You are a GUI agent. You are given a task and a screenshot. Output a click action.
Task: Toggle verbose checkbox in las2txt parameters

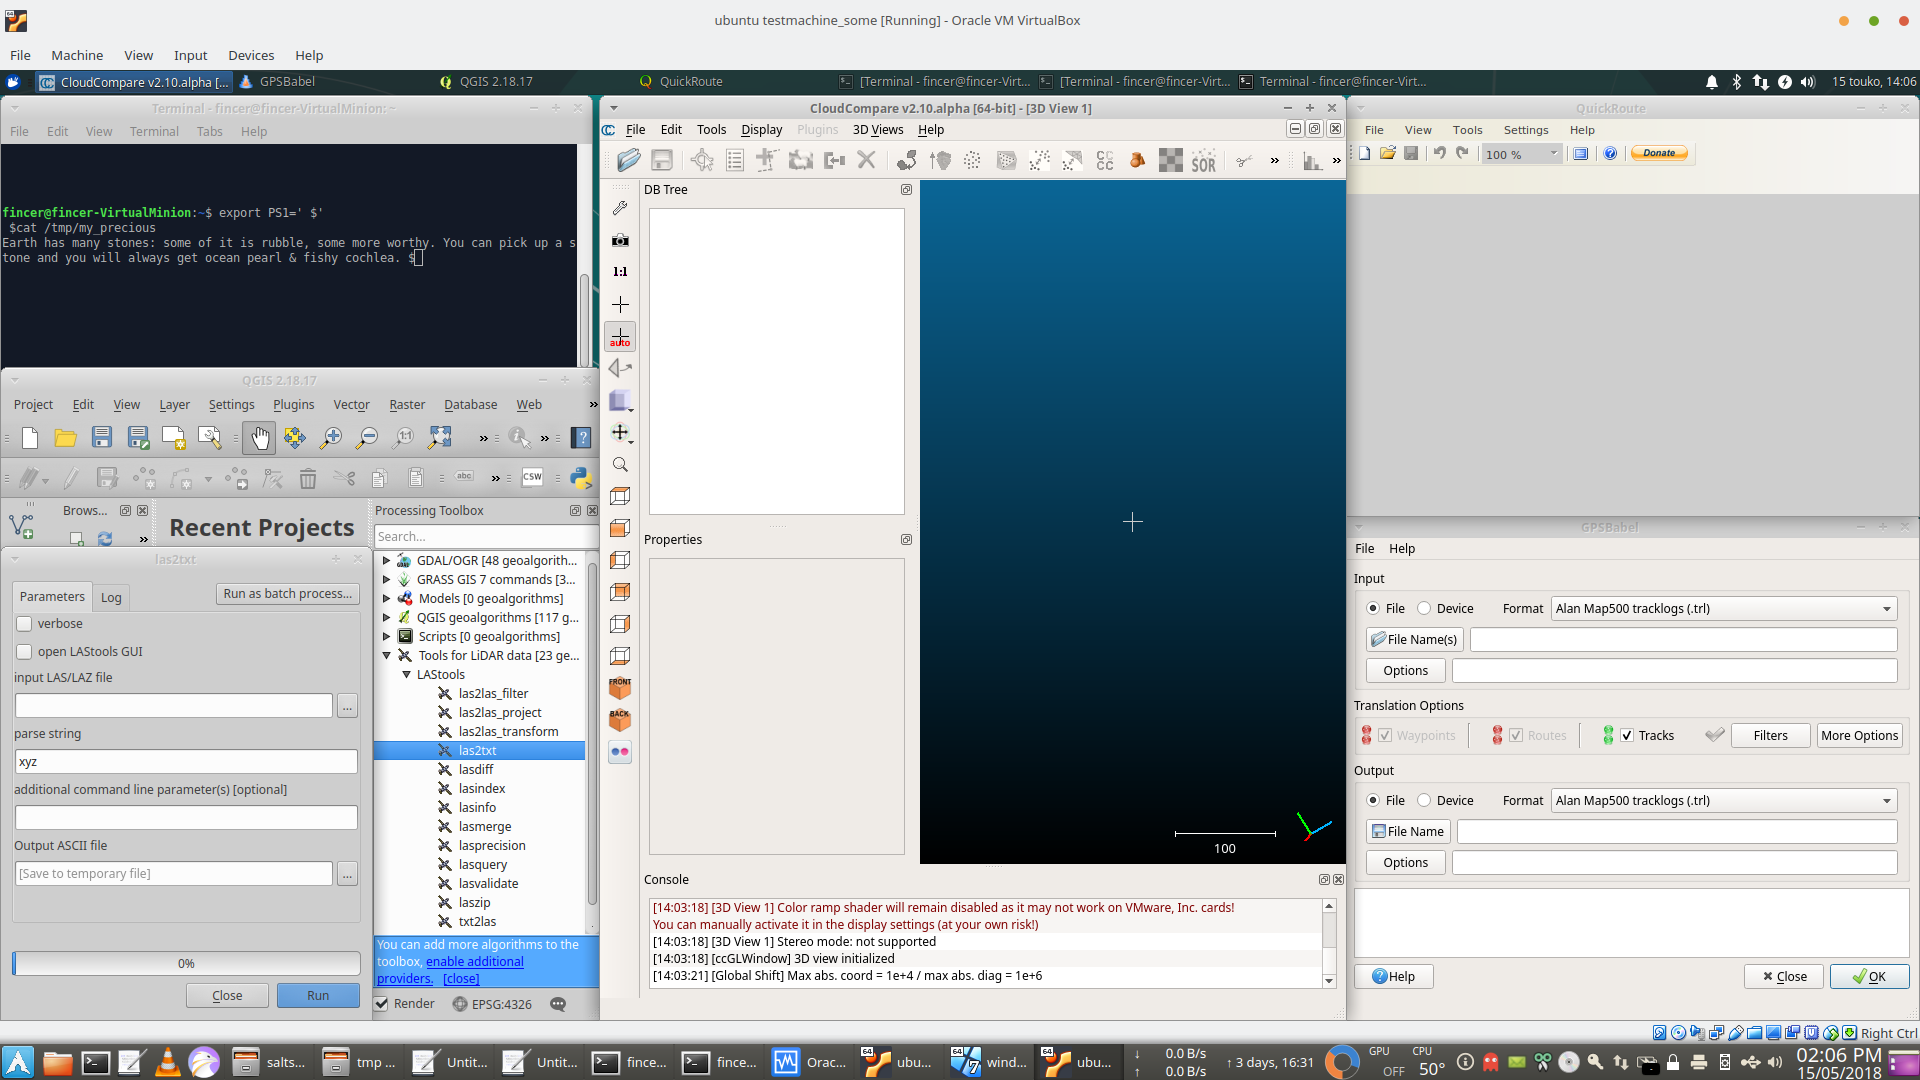coord(25,622)
